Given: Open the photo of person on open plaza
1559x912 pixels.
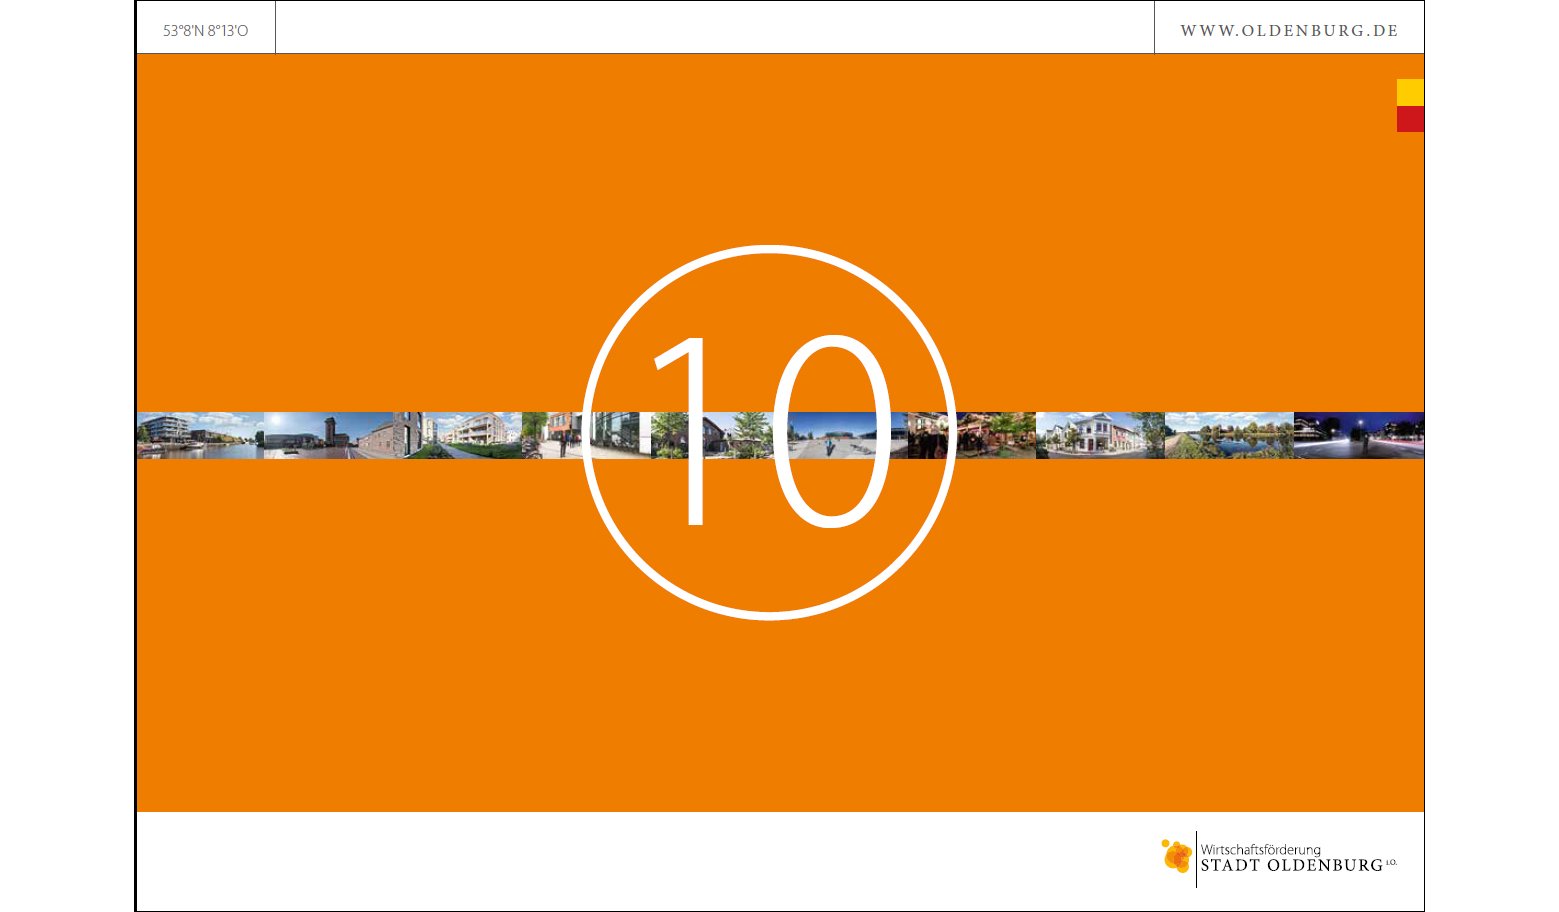Looking at the screenshot, I should pos(830,436).
